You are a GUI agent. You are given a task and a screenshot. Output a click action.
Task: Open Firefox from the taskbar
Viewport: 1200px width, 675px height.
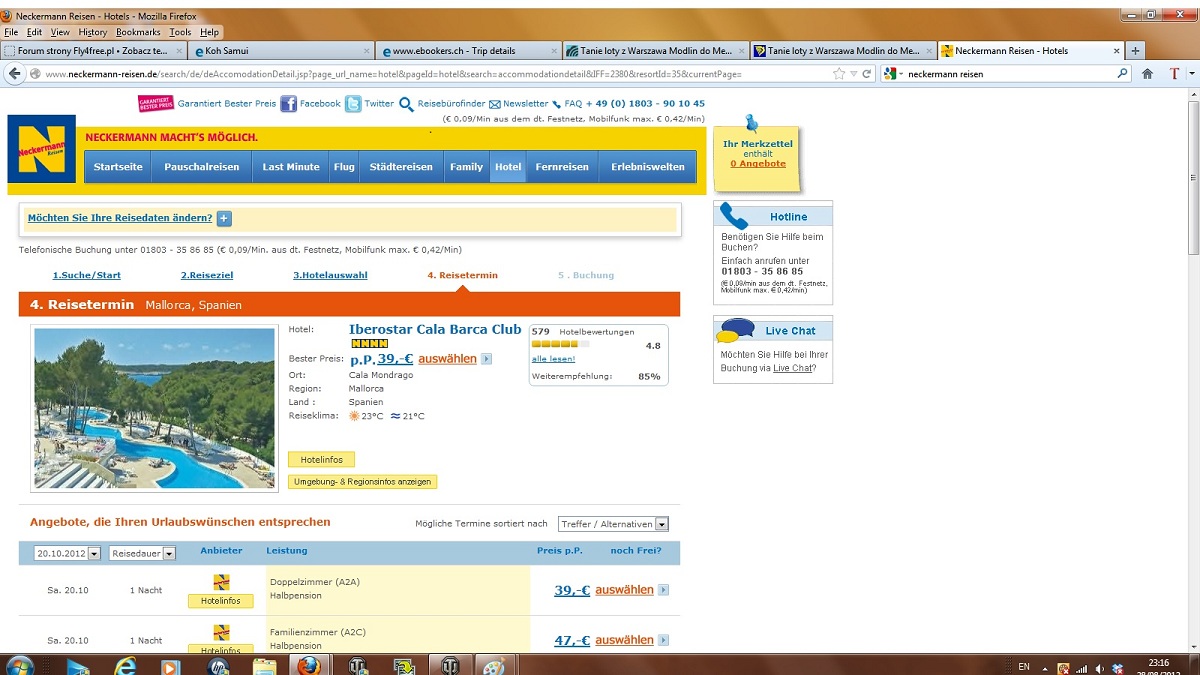309,666
